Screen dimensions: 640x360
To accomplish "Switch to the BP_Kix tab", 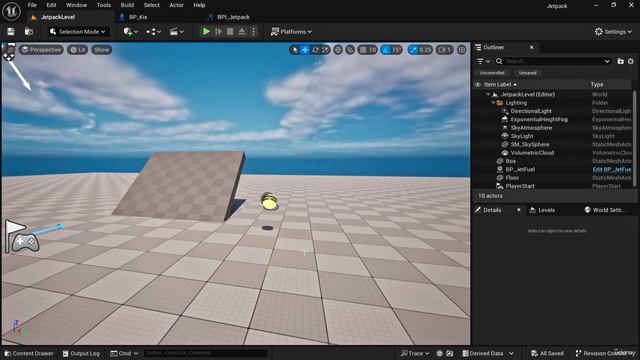I will (x=138, y=17).
